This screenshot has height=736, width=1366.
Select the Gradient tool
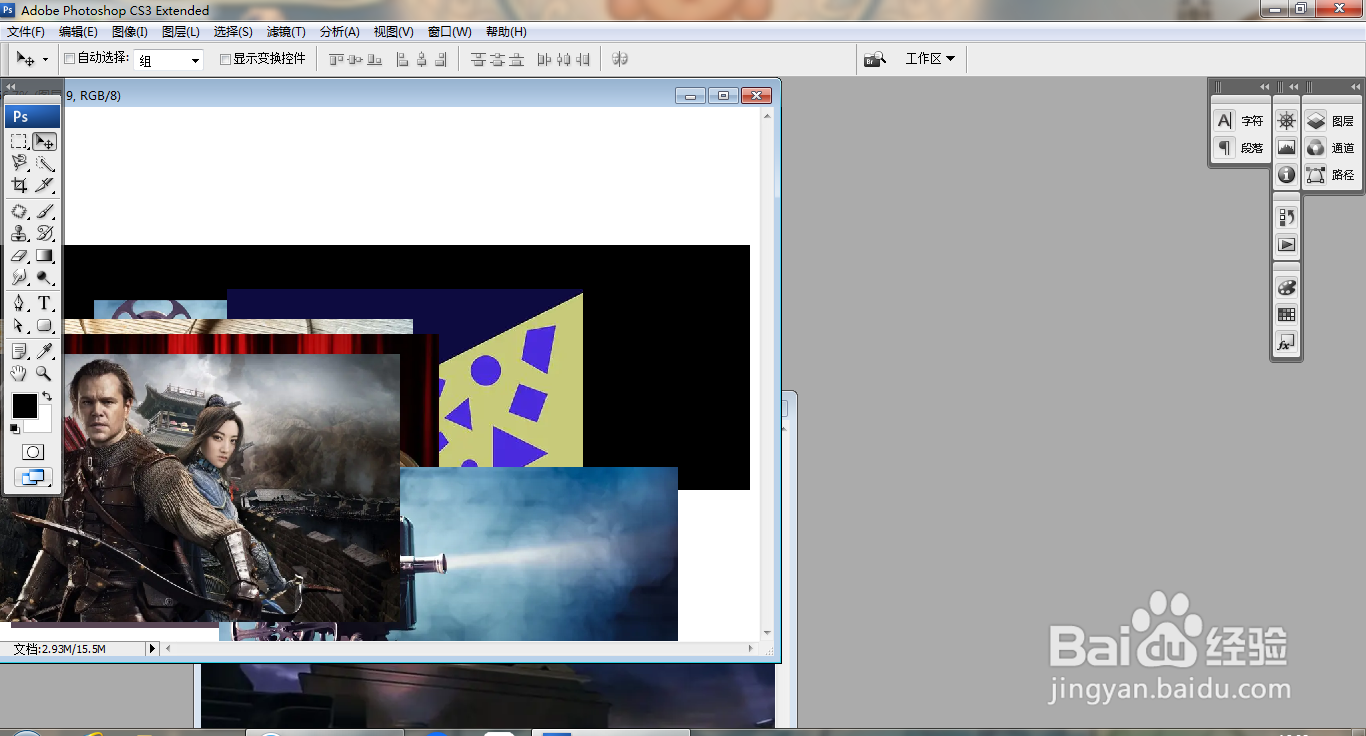pyautogui.click(x=44, y=255)
